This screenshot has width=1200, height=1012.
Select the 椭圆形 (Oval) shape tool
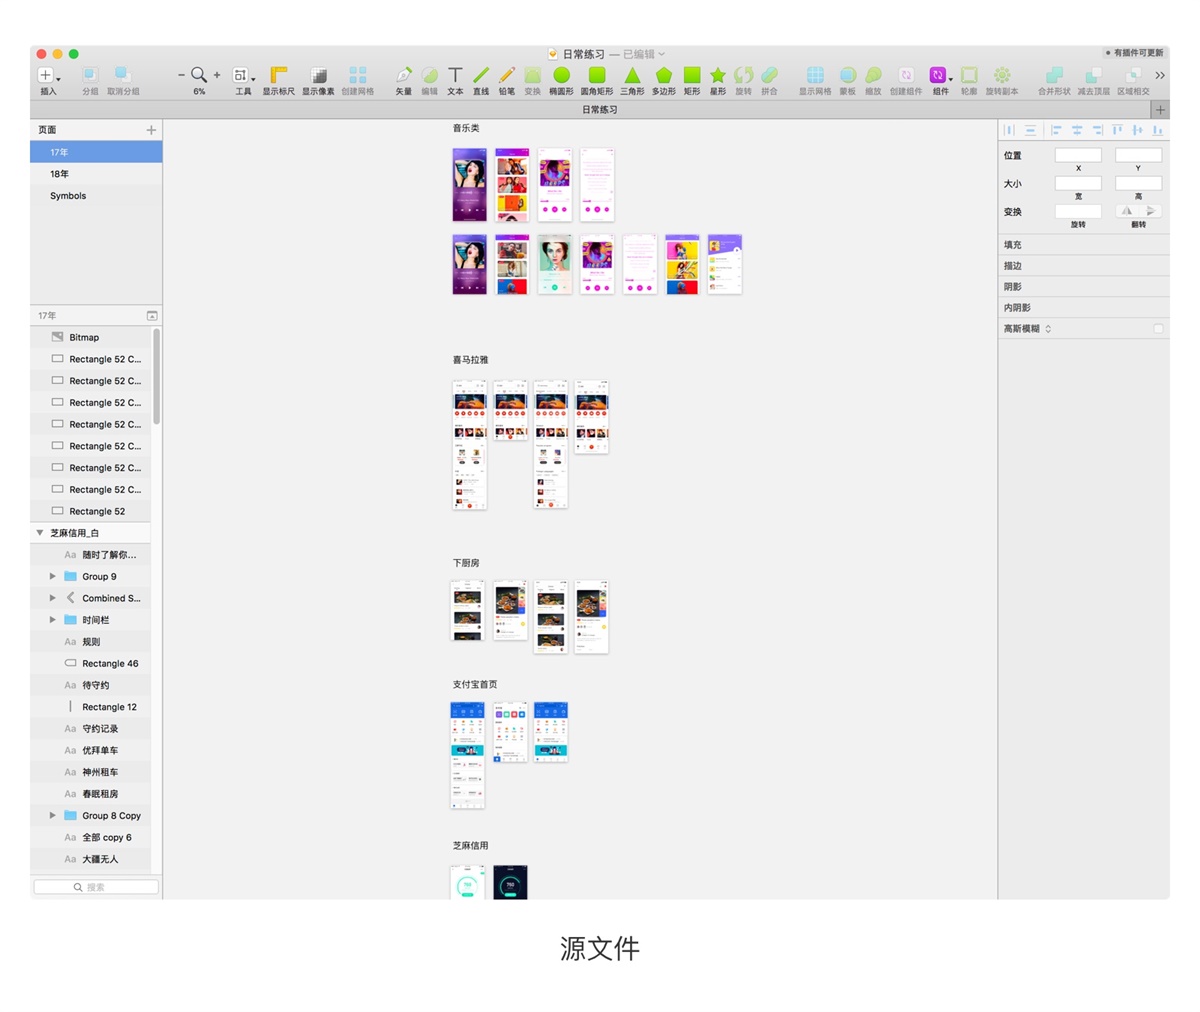561,75
